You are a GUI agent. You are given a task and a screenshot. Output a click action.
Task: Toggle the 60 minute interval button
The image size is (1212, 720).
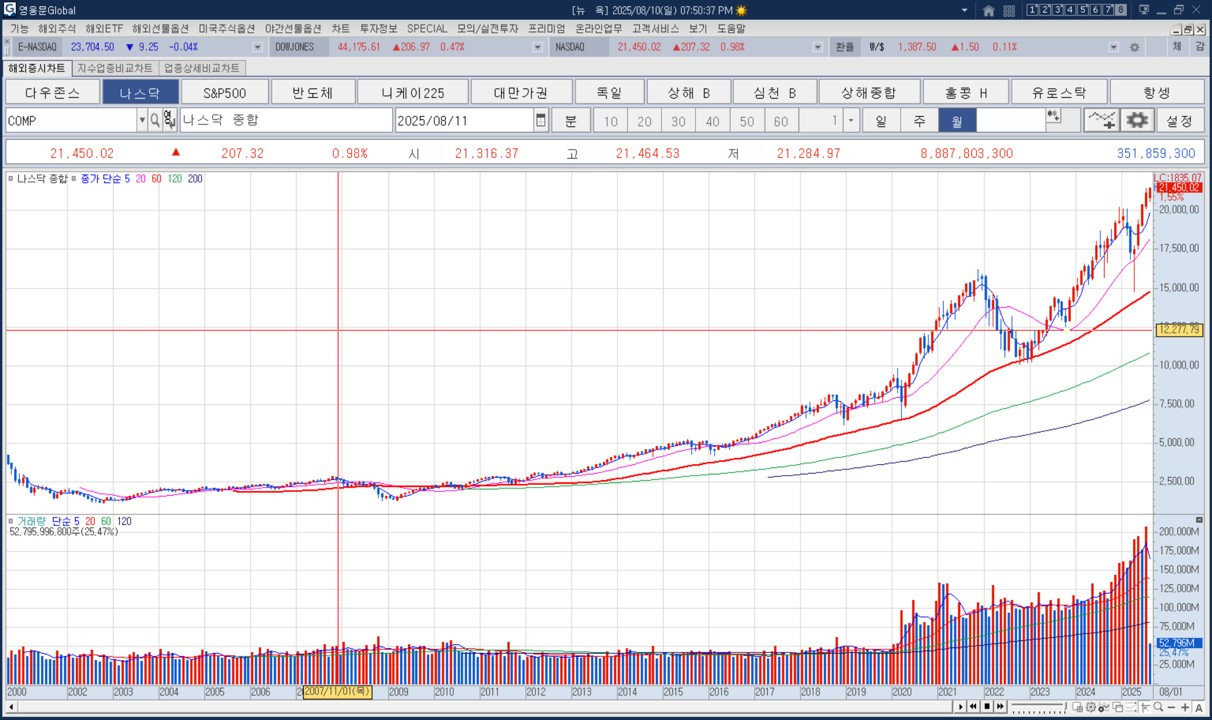[781, 120]
